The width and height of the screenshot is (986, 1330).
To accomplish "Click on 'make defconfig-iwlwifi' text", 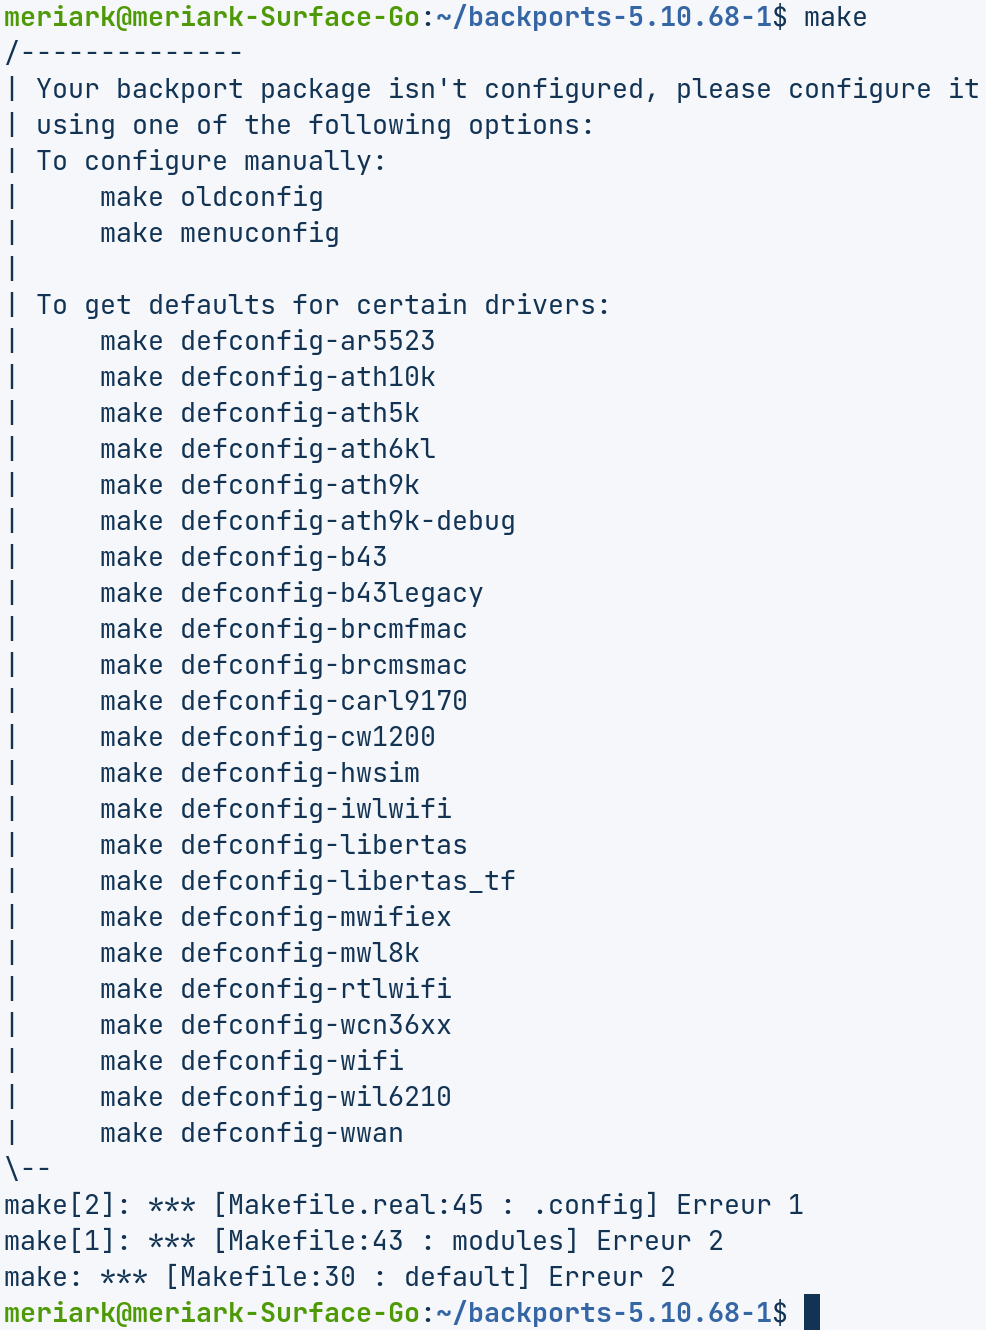I will tap(275, 809).
